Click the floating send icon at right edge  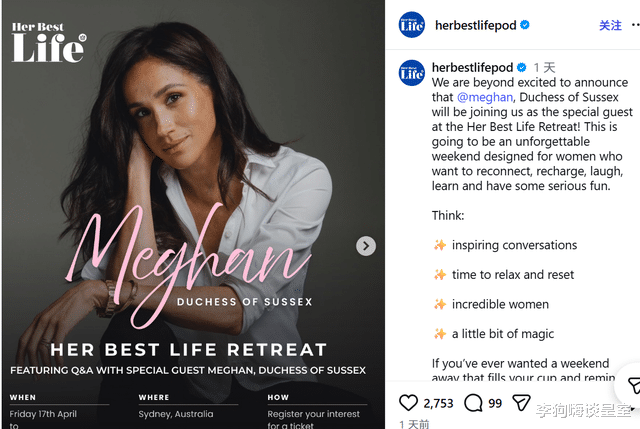point(632,386)
